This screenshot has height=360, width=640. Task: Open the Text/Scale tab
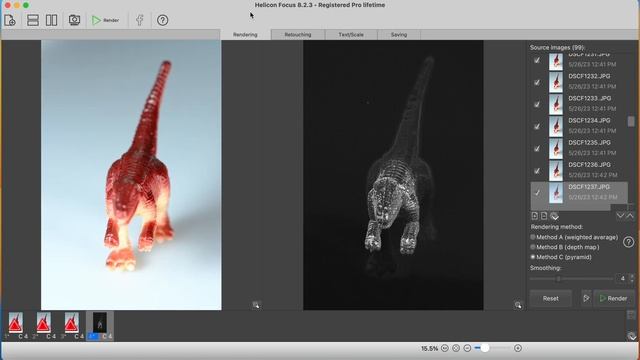pos(351,35)
